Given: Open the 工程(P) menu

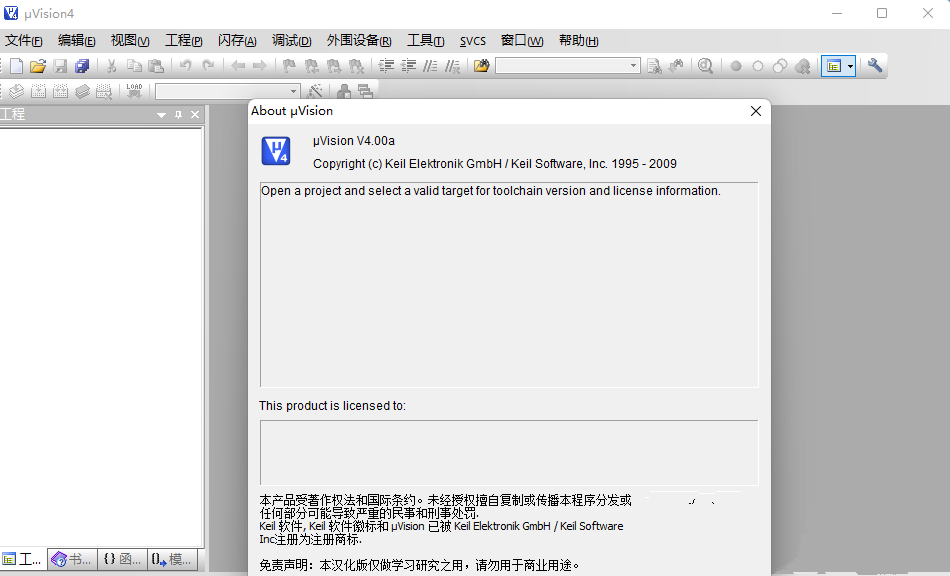Looking at the screenshot, I should pos(184,41).
